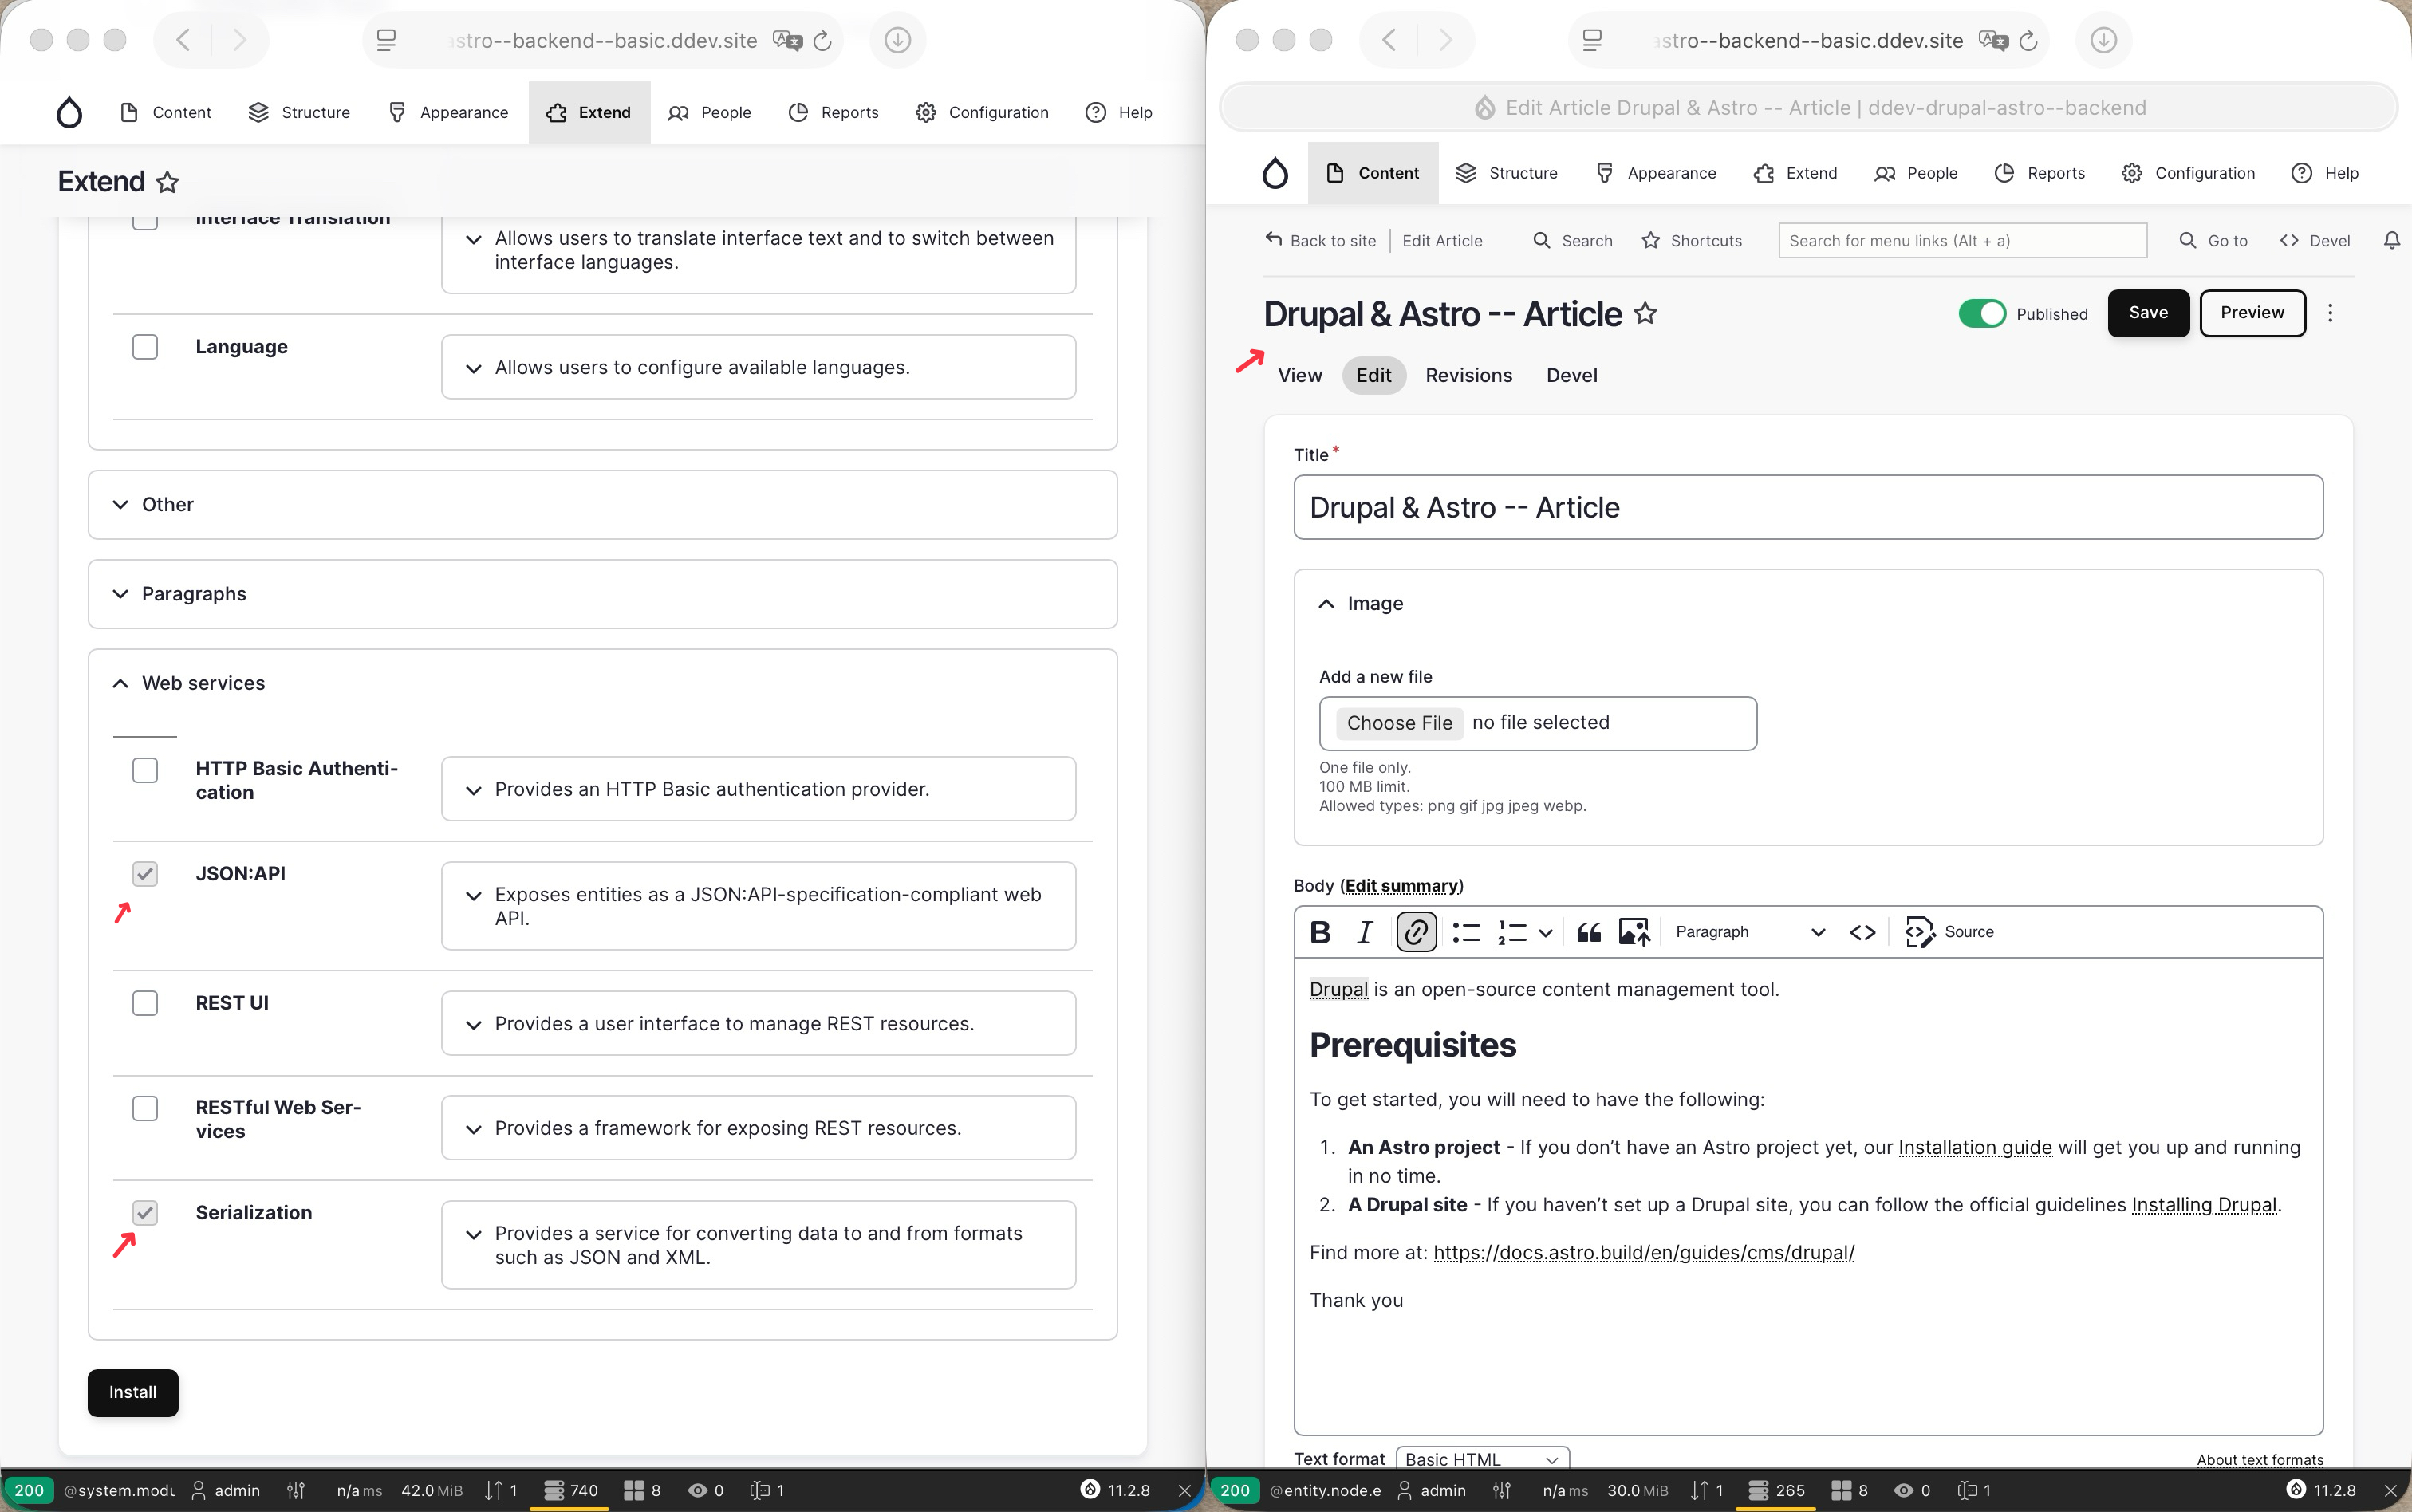Open the Reports menu in left window

tap(834, 112)
